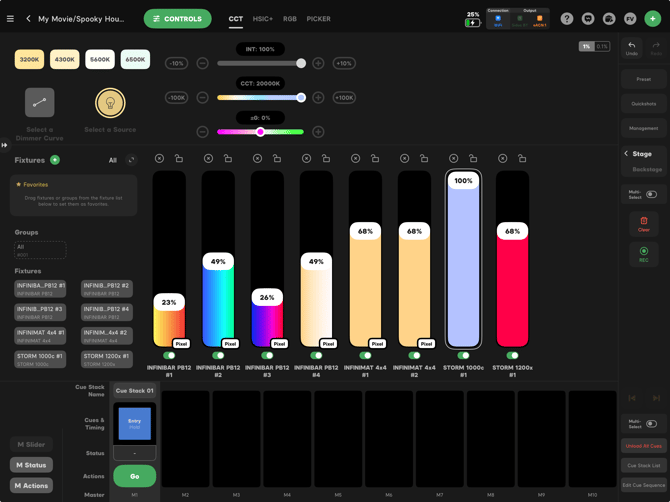Screen dimensions: 670x502
Task: Click the green Go cue button
Action: pyautogui.click(x=135, y=476)
